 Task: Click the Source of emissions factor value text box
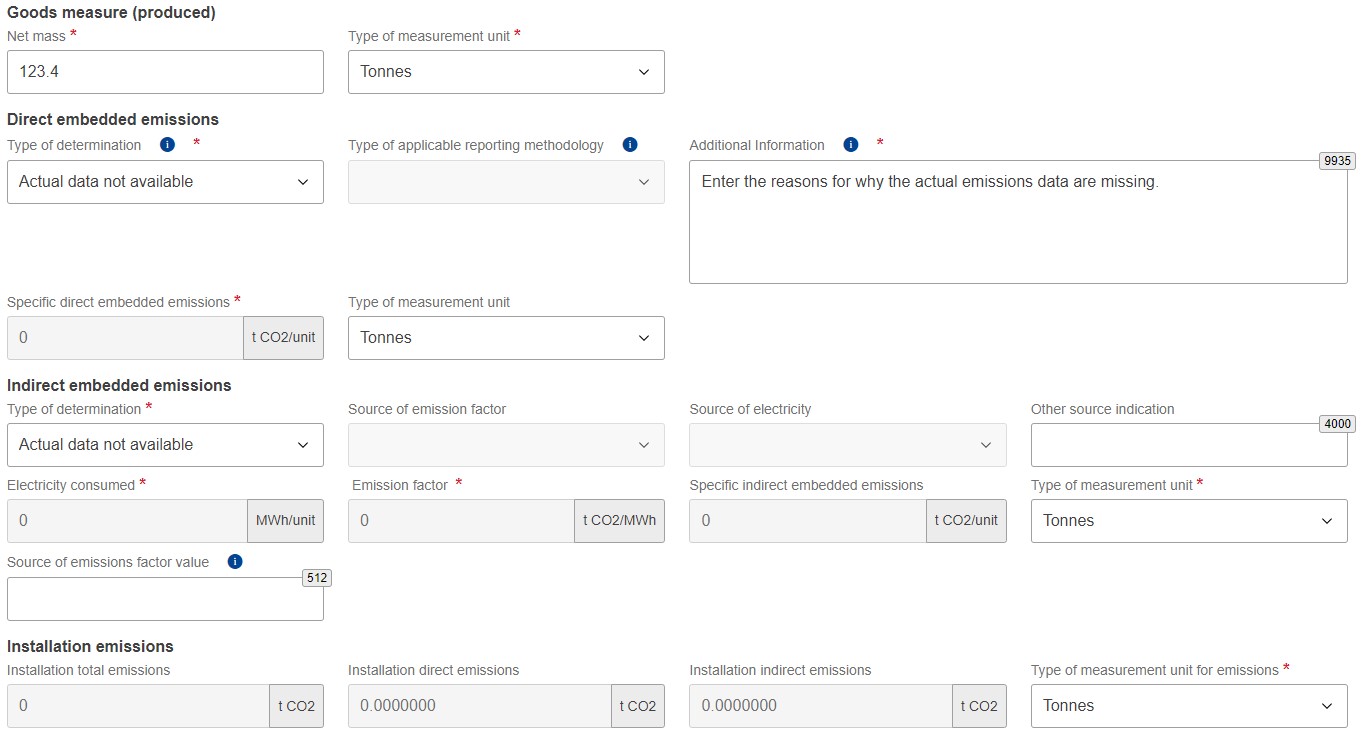coord(165,598)
